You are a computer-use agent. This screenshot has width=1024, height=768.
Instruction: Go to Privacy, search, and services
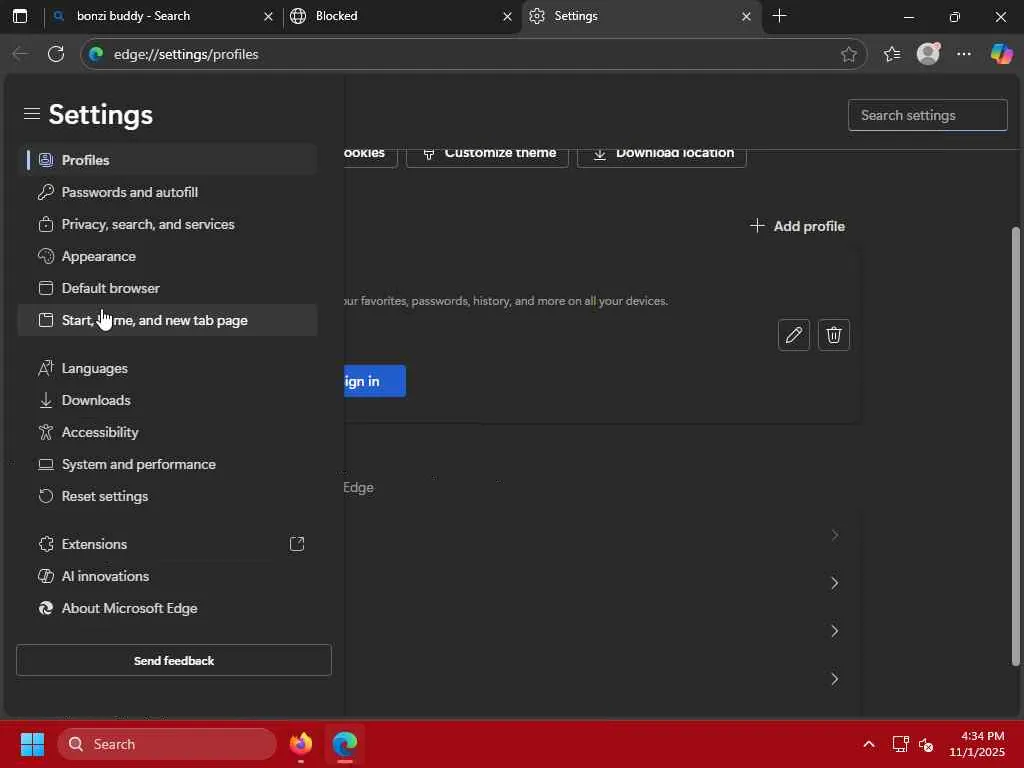167,224
